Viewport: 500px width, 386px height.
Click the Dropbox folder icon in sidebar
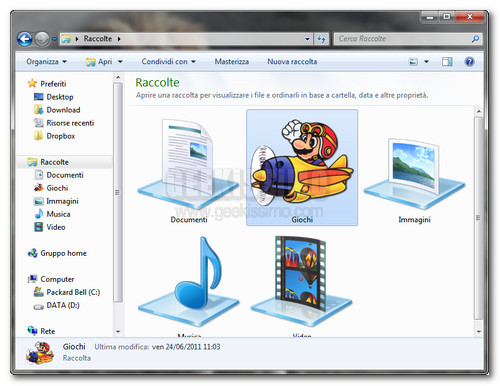point(38,135)
